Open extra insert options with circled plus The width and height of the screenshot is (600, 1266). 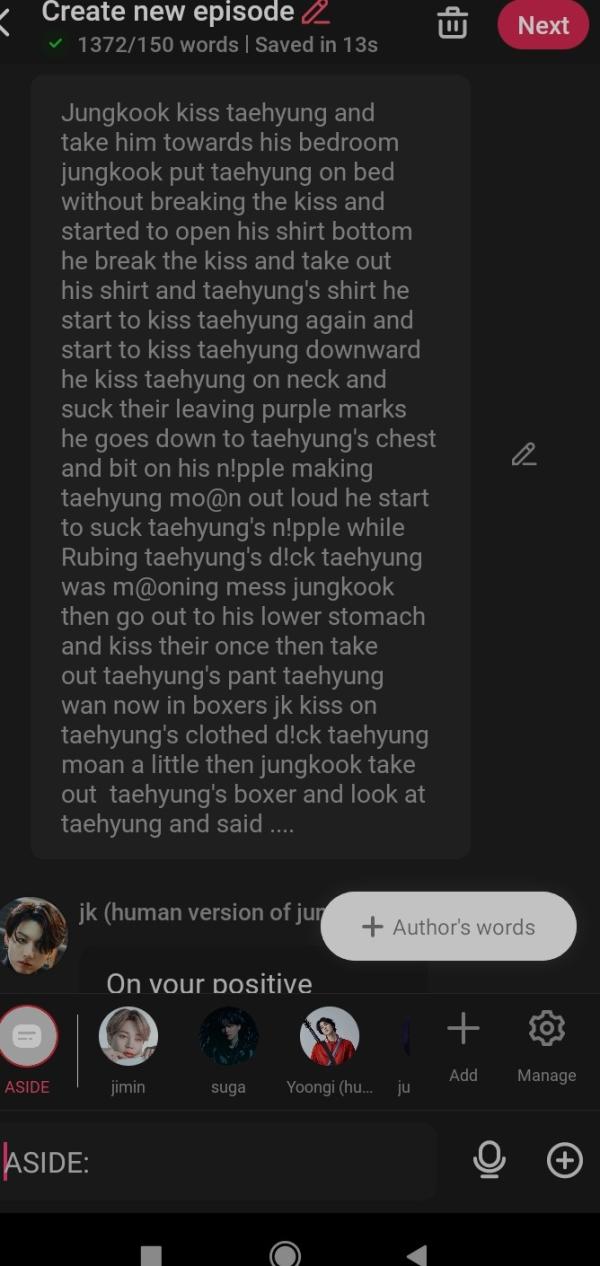tap(565, 1160)
